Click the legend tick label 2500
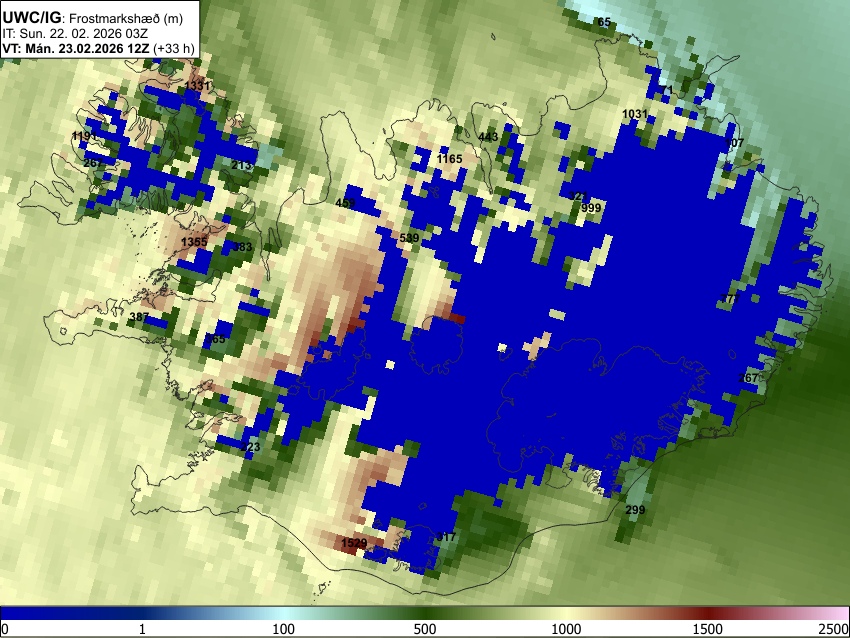 pyautogui.click(x=834, y=629)
